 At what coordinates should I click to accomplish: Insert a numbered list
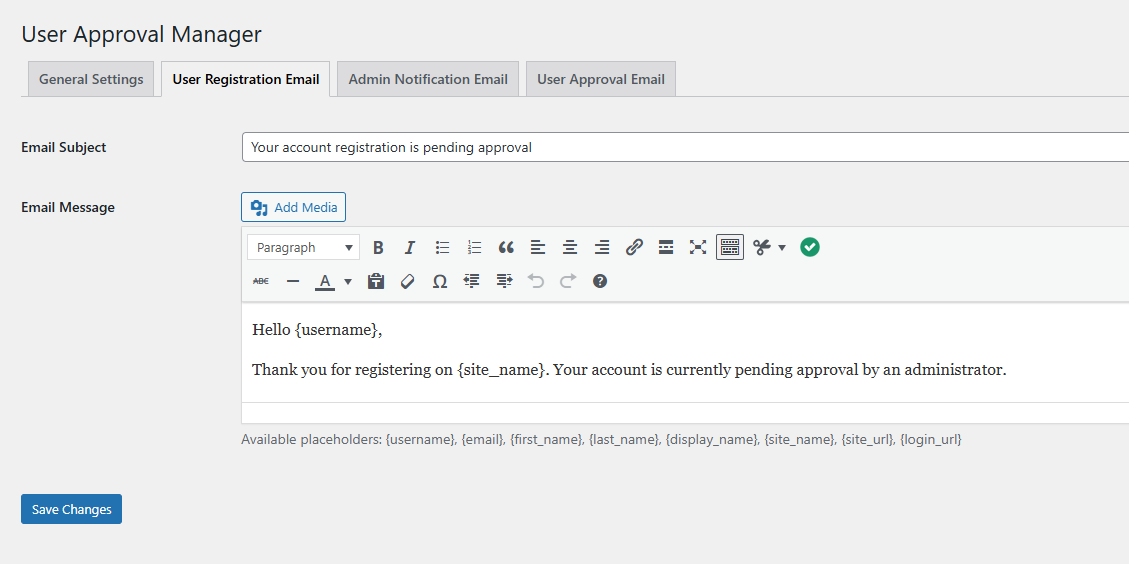point(474,247)
